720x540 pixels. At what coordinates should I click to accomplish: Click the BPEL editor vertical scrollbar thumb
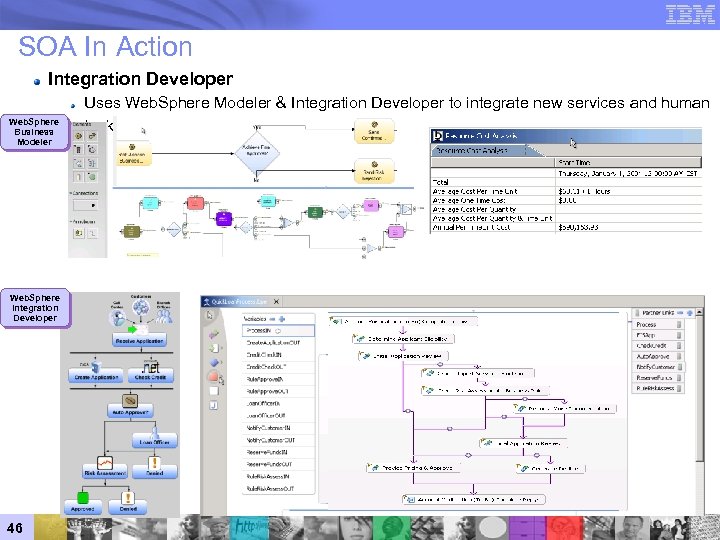coord(699,388)
